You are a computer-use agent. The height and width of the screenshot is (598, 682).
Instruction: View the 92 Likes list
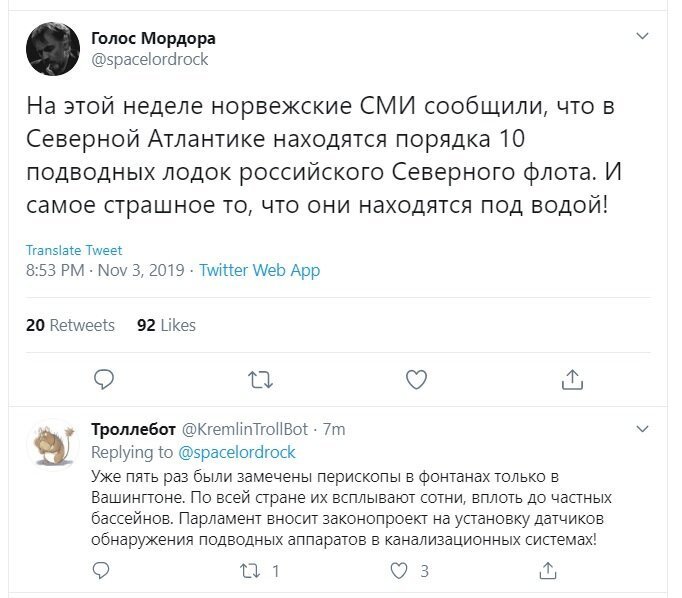[x=166, y=325]
